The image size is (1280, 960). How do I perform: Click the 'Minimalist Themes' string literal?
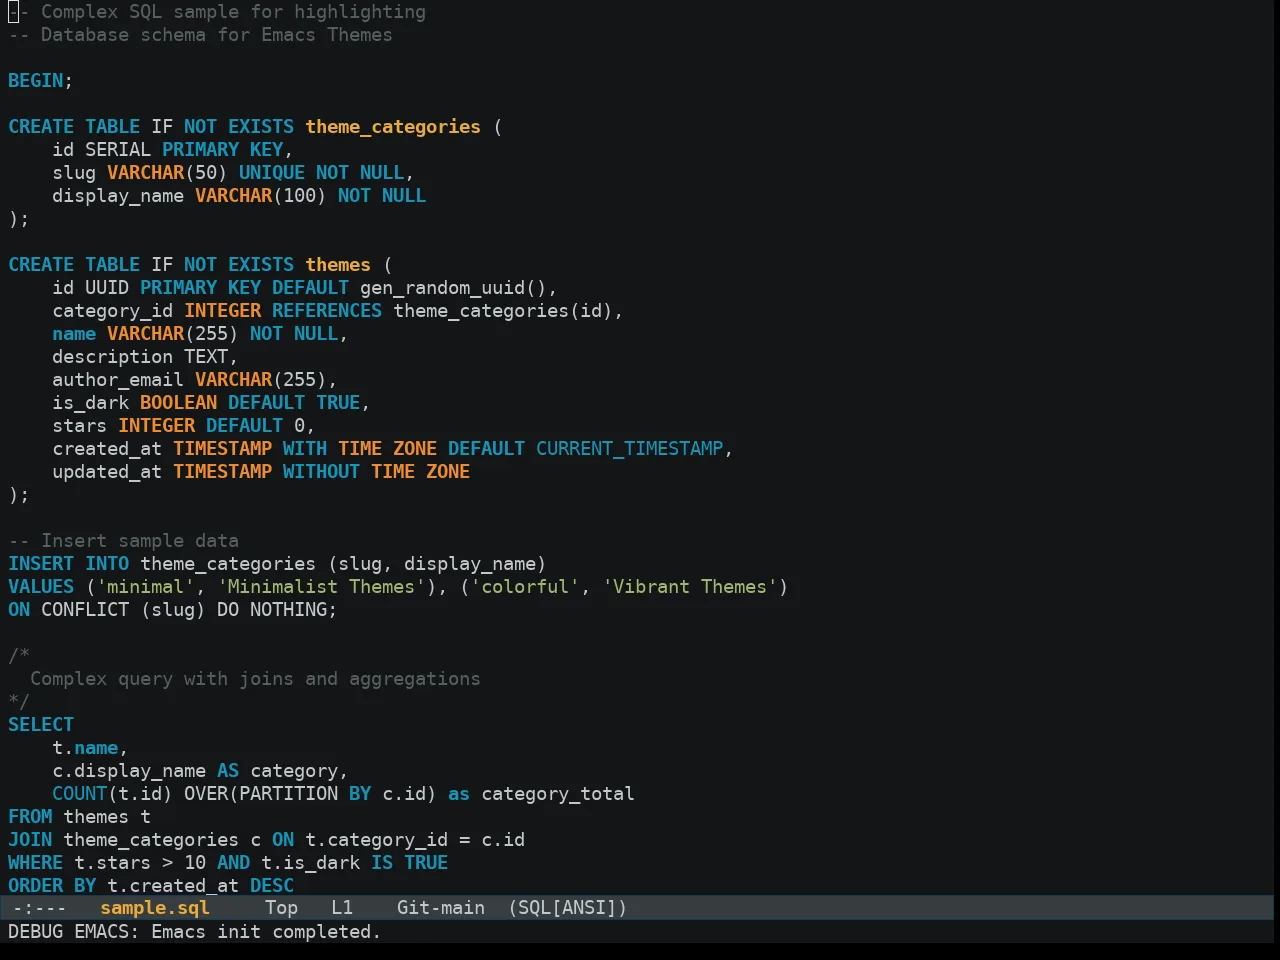pyautogui.click(x=321, y=587)
